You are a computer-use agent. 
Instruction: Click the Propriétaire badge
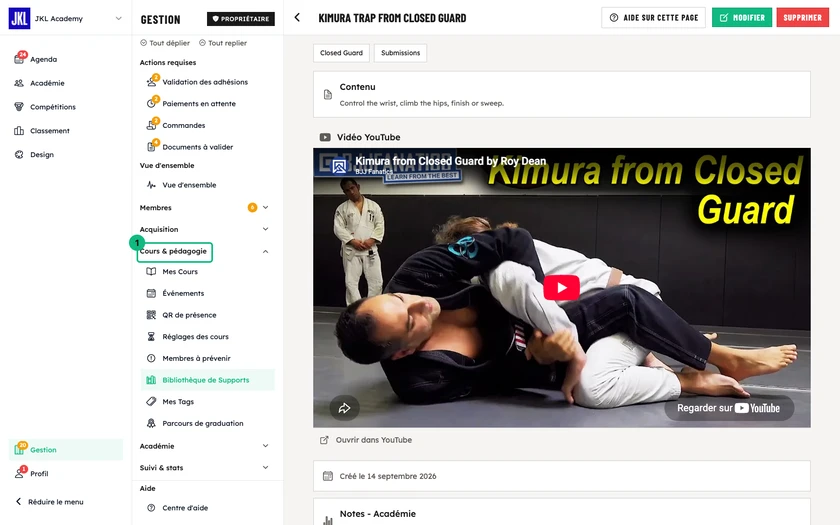tap(241, 19)
